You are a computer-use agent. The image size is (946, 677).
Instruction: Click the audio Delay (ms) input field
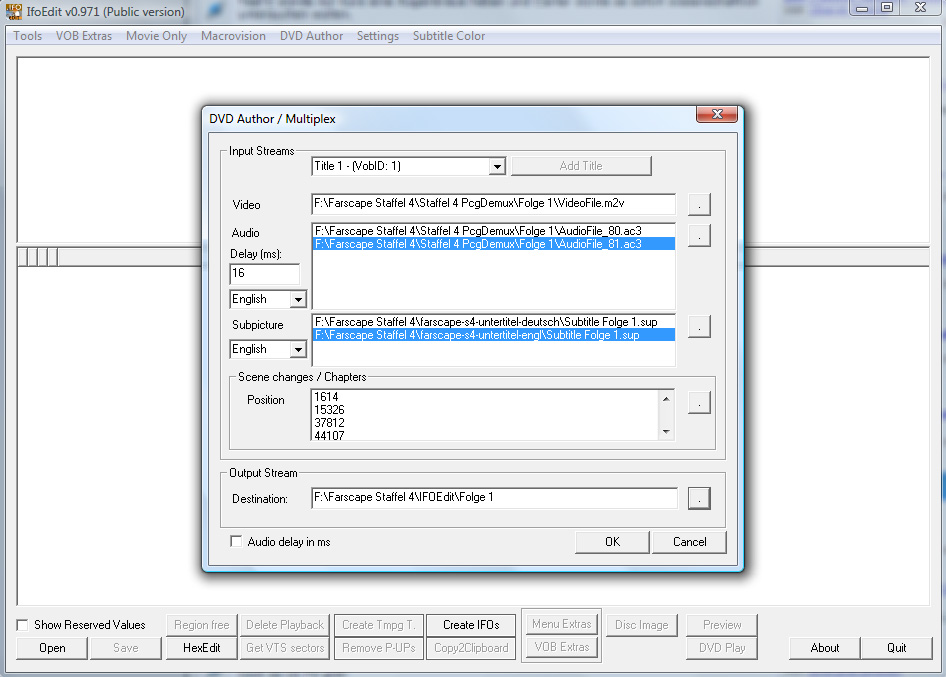pyautogui.click(x=265, y=273)
